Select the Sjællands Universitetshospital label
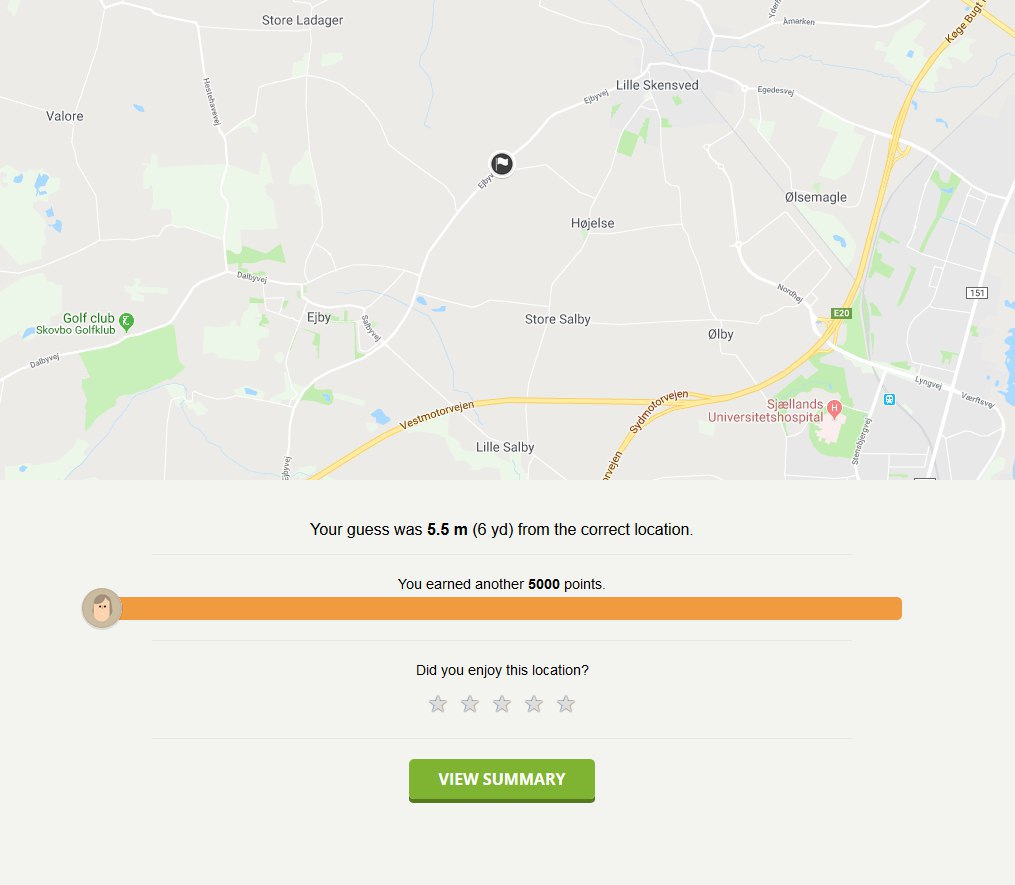1015x885 pixels. coord(766,410)
